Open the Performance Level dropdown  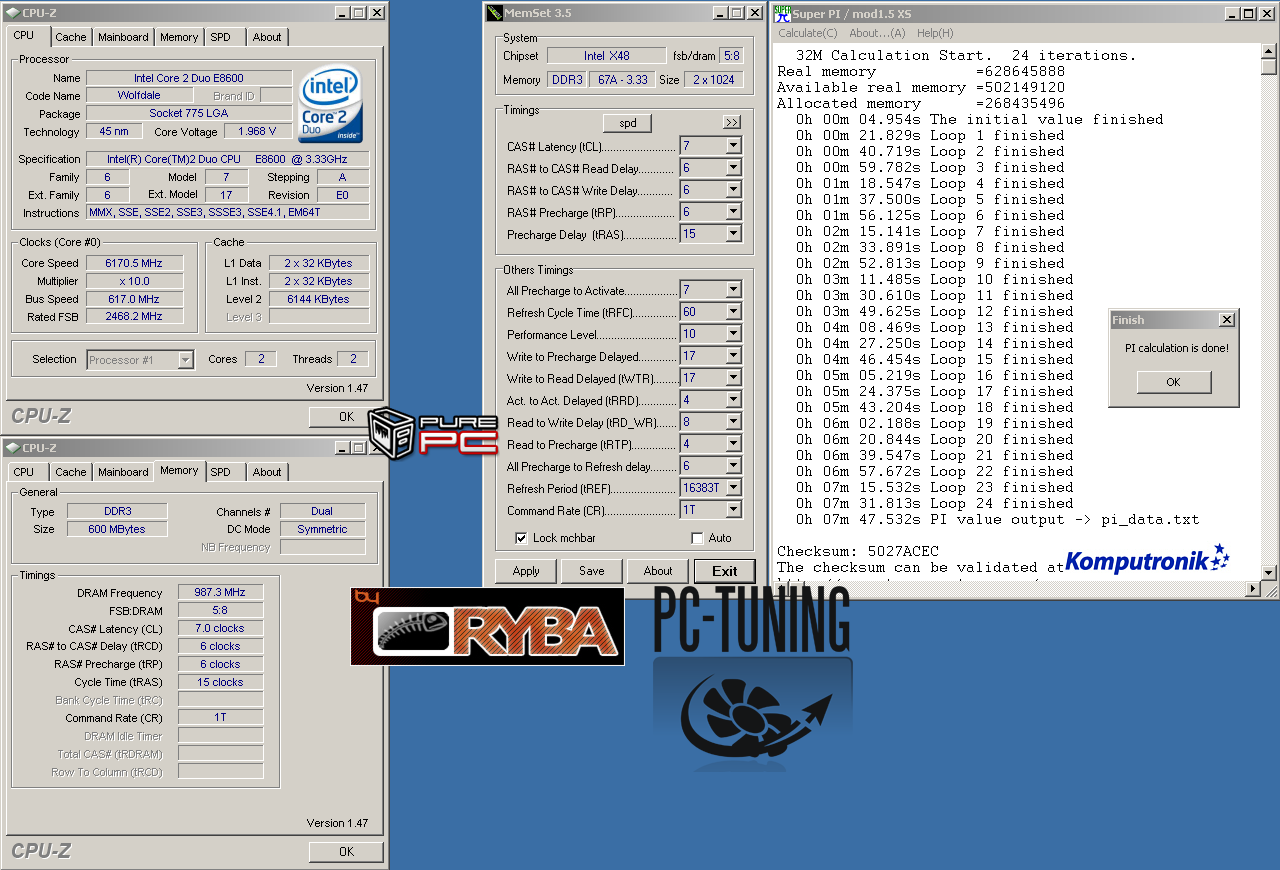tap(734, 334)
